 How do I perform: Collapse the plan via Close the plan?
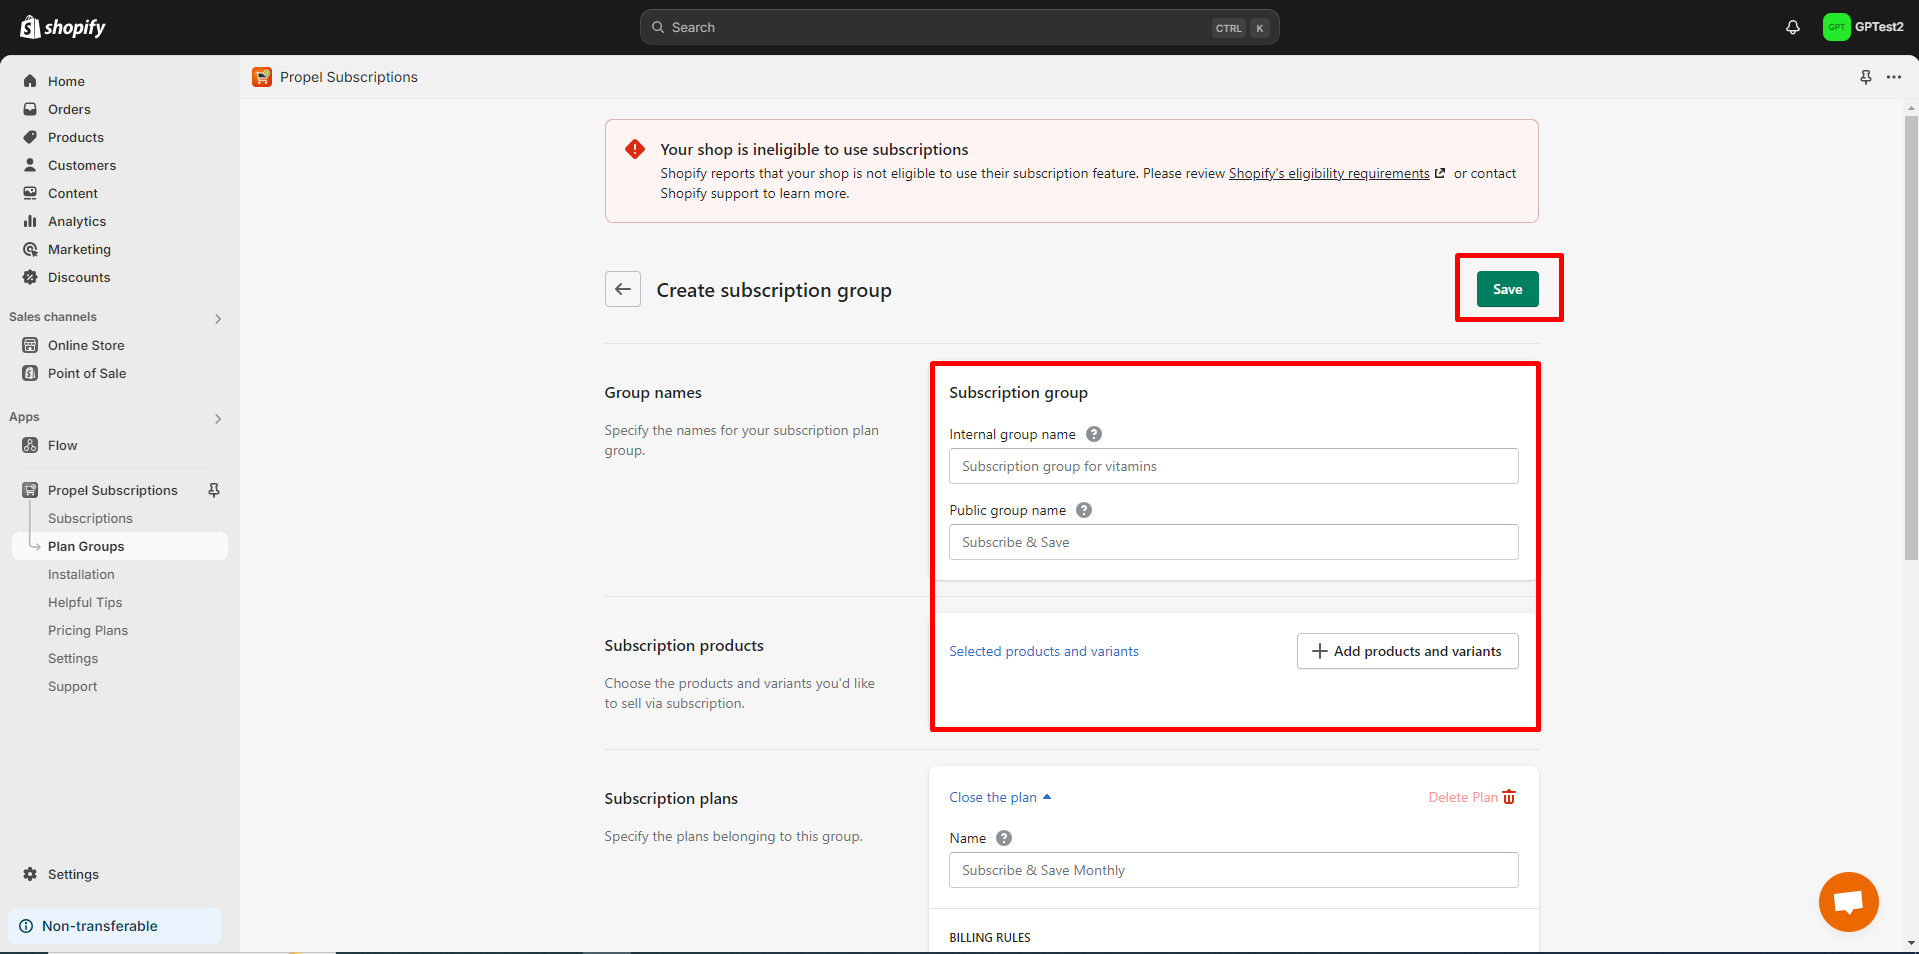tap(999, 797)
